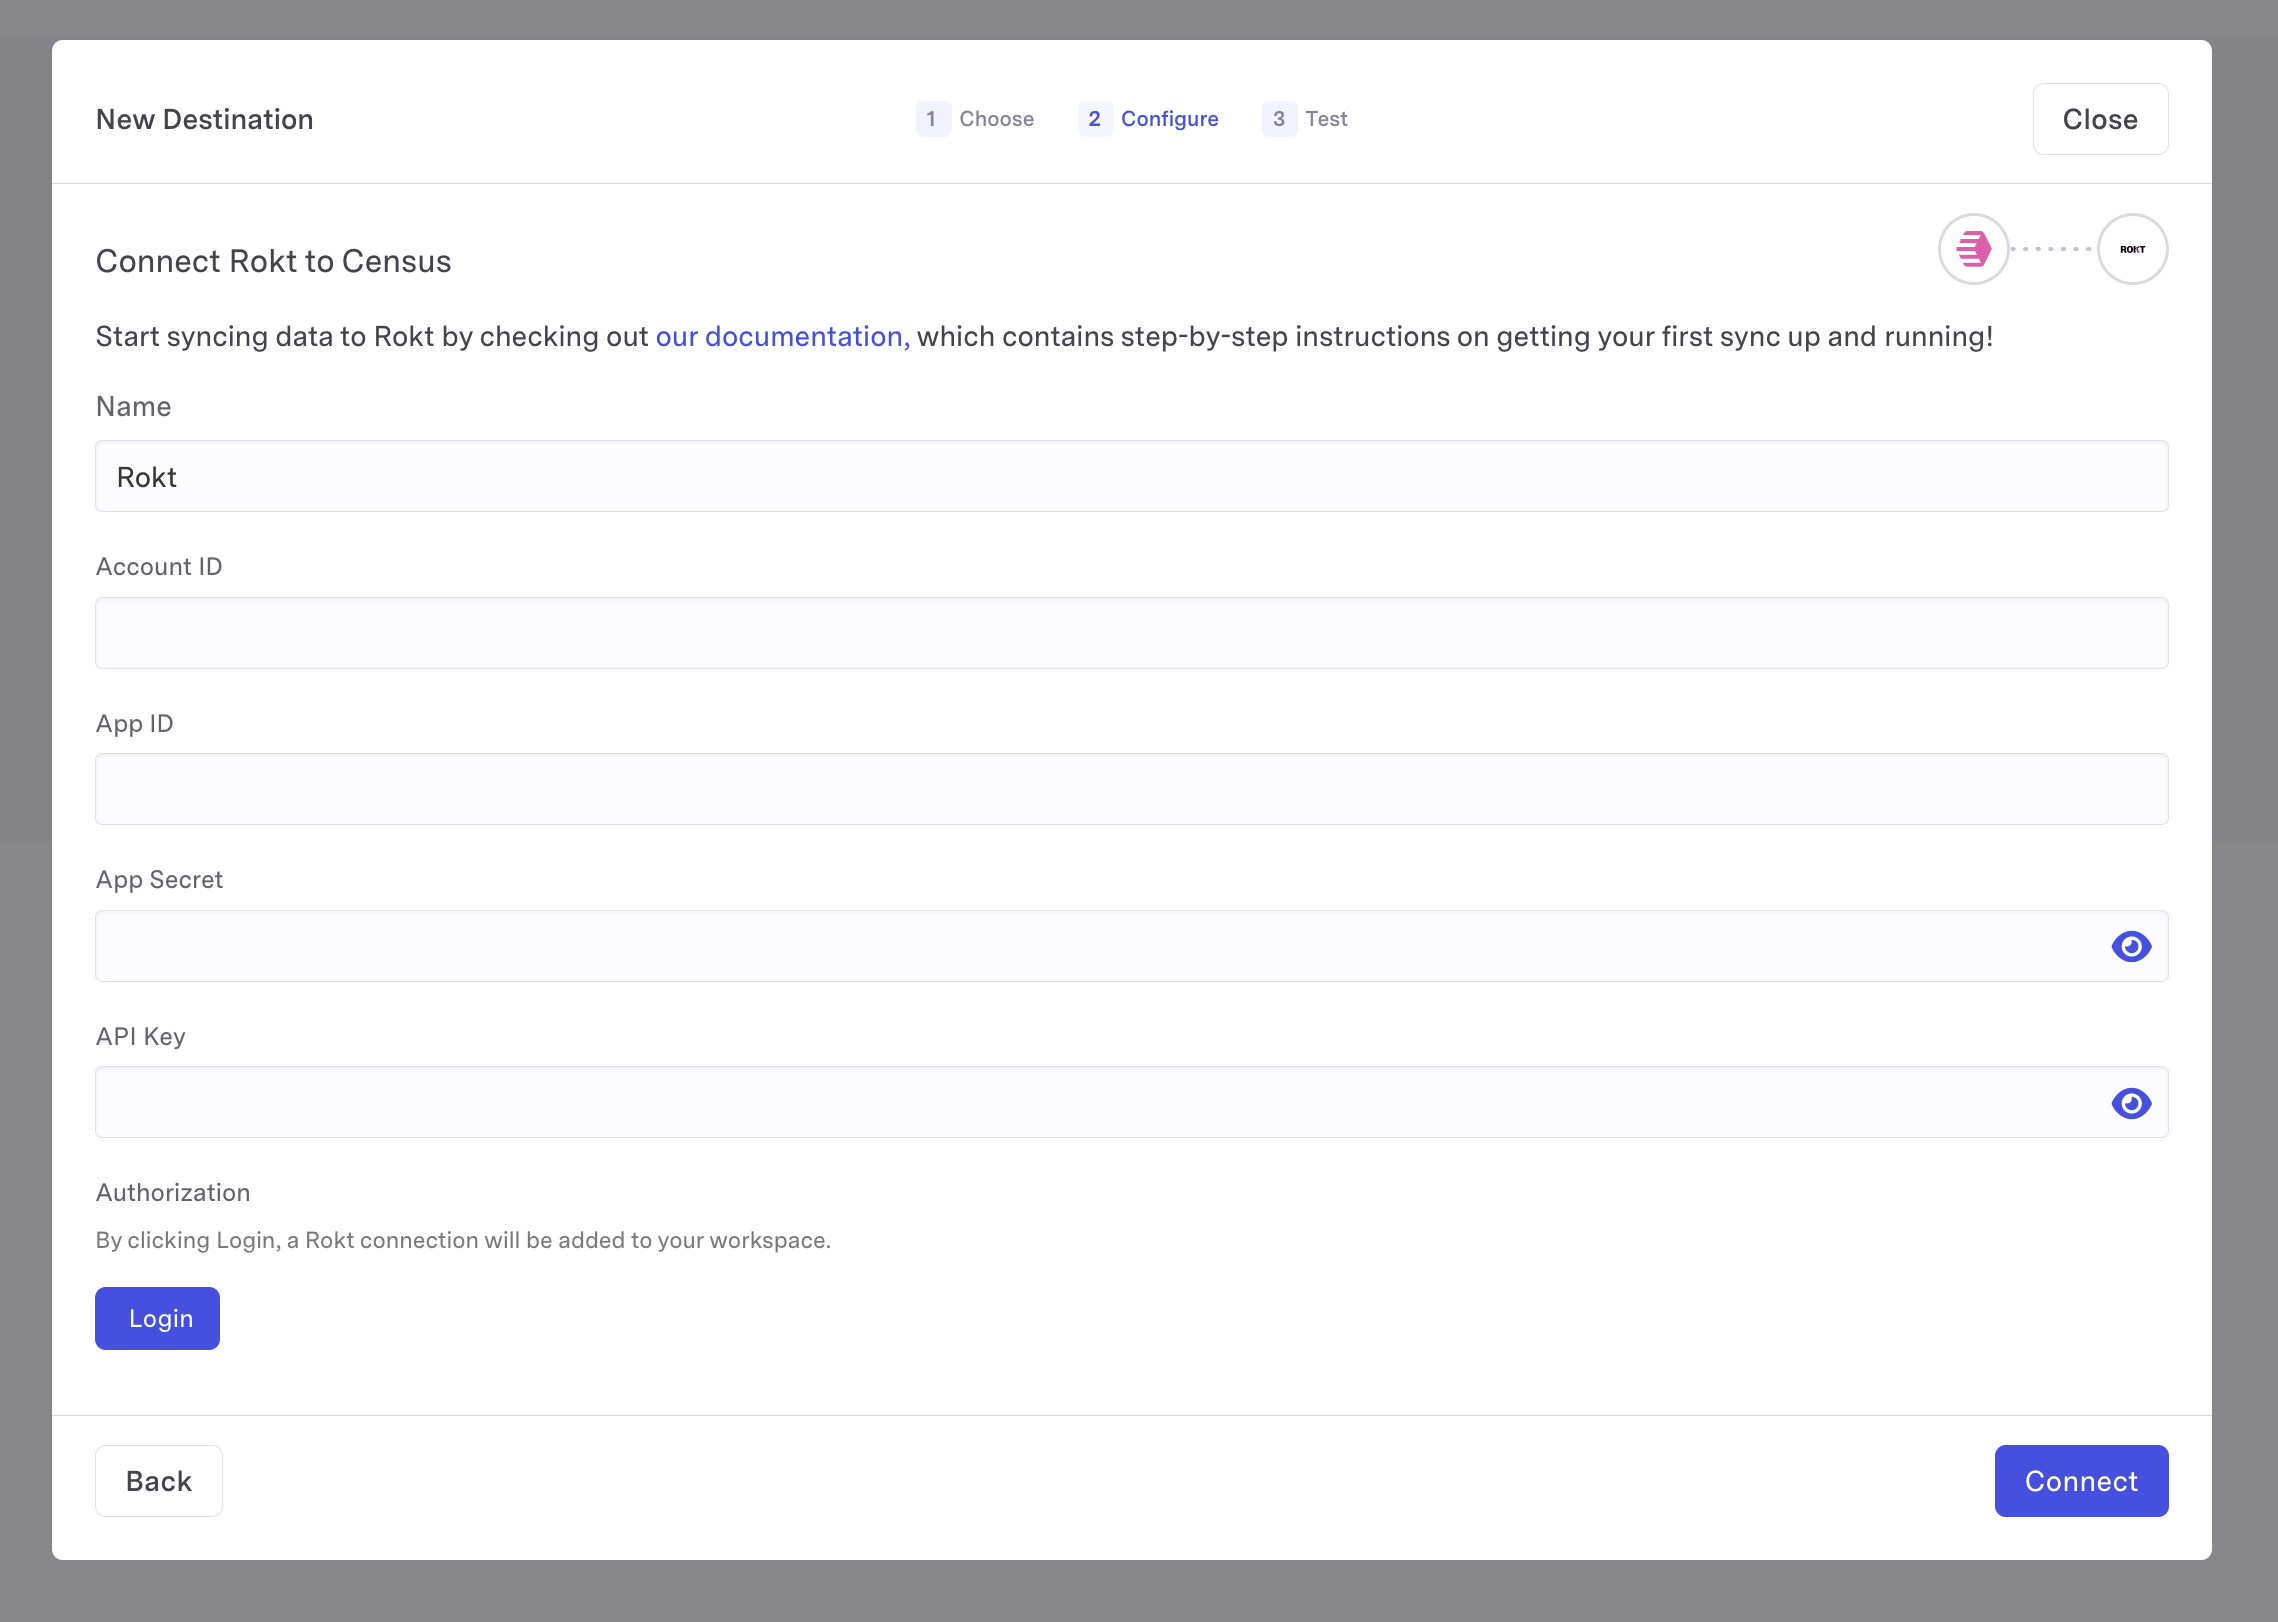This screenshot has width=2278, height=1622.
Task: Reveal the App Secret with eye icon
Action: [2131, 946]
